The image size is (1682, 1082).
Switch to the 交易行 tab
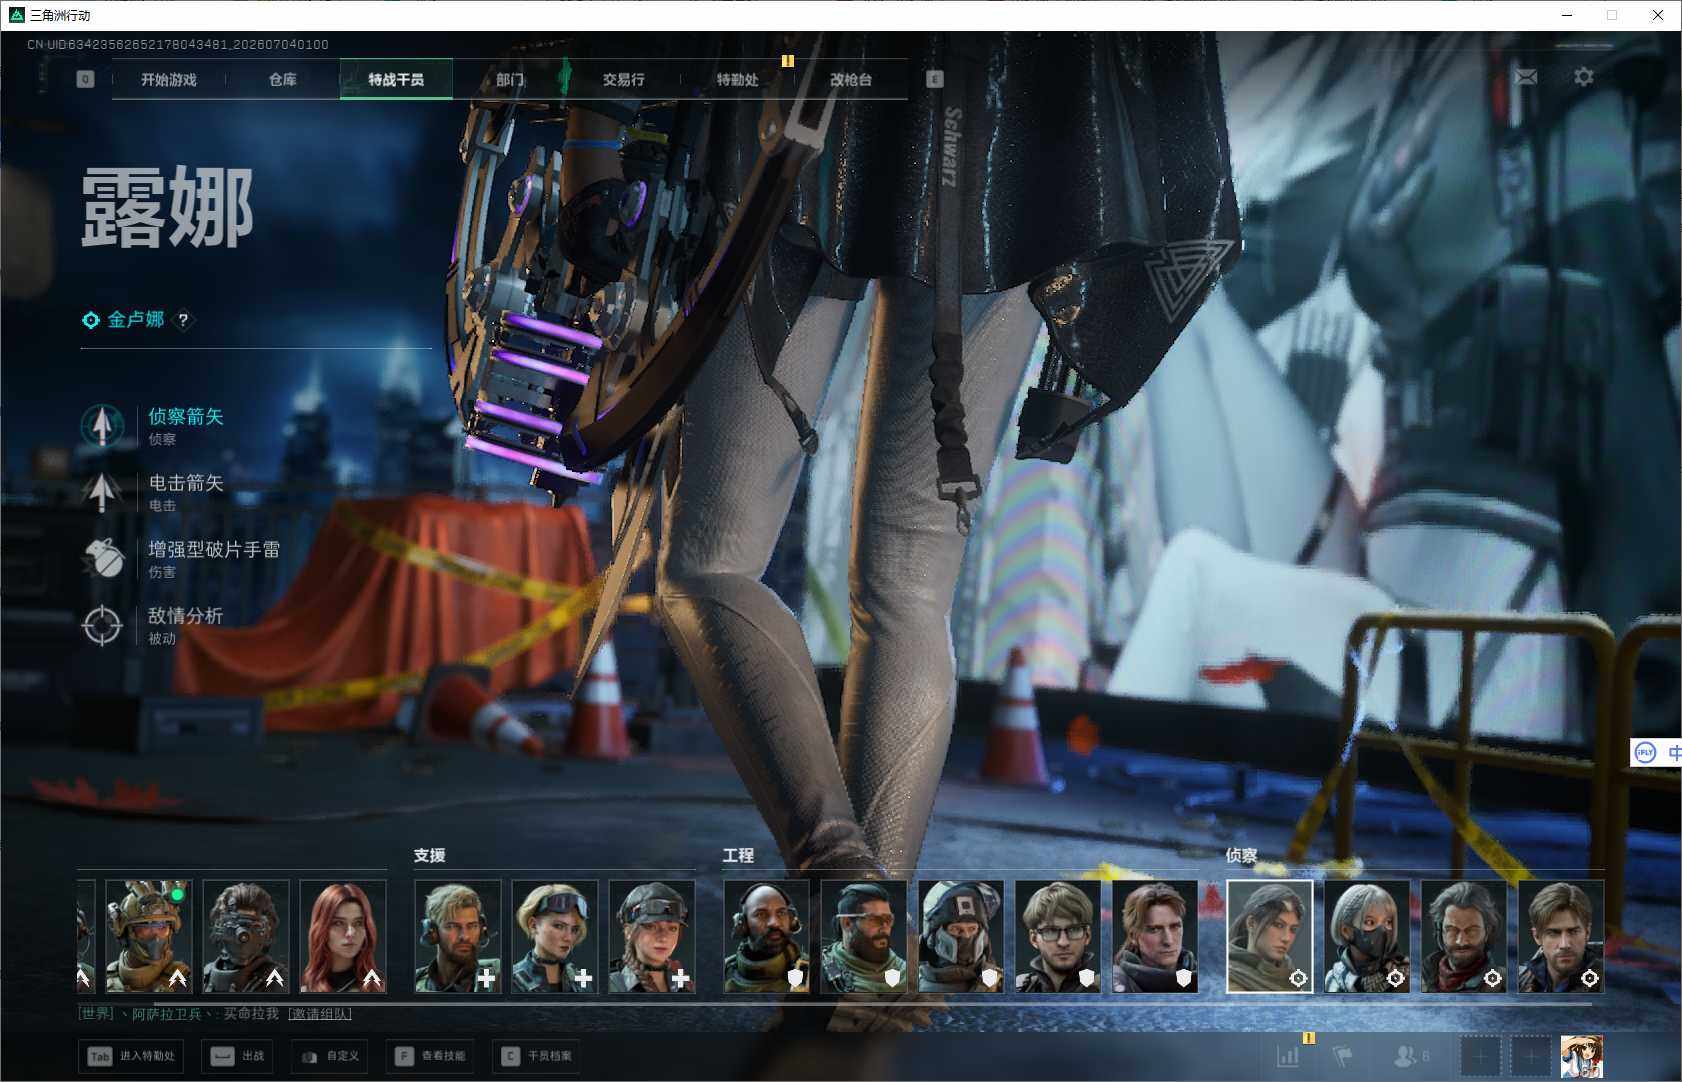(624, 79)
